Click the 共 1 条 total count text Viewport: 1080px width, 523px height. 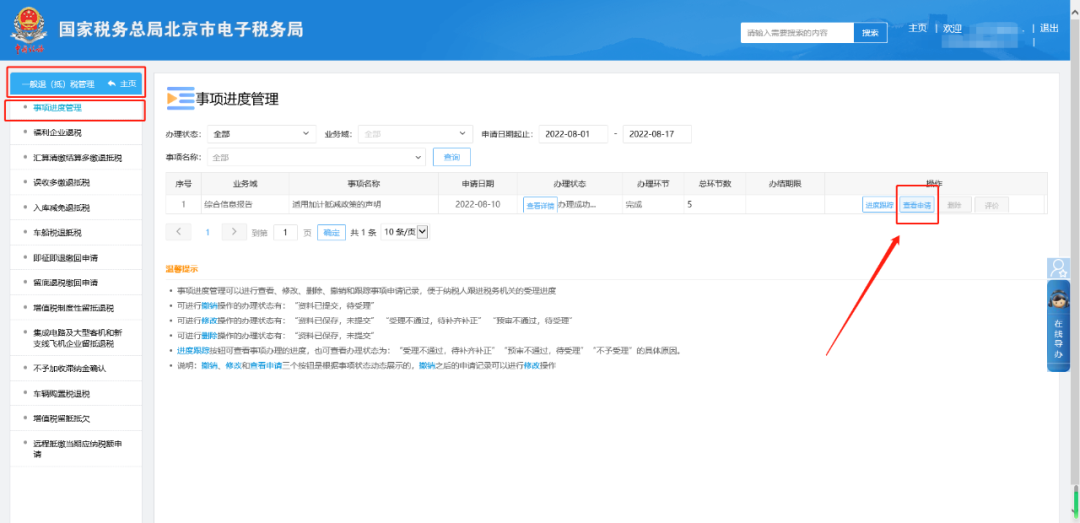[x=363, y=233]
